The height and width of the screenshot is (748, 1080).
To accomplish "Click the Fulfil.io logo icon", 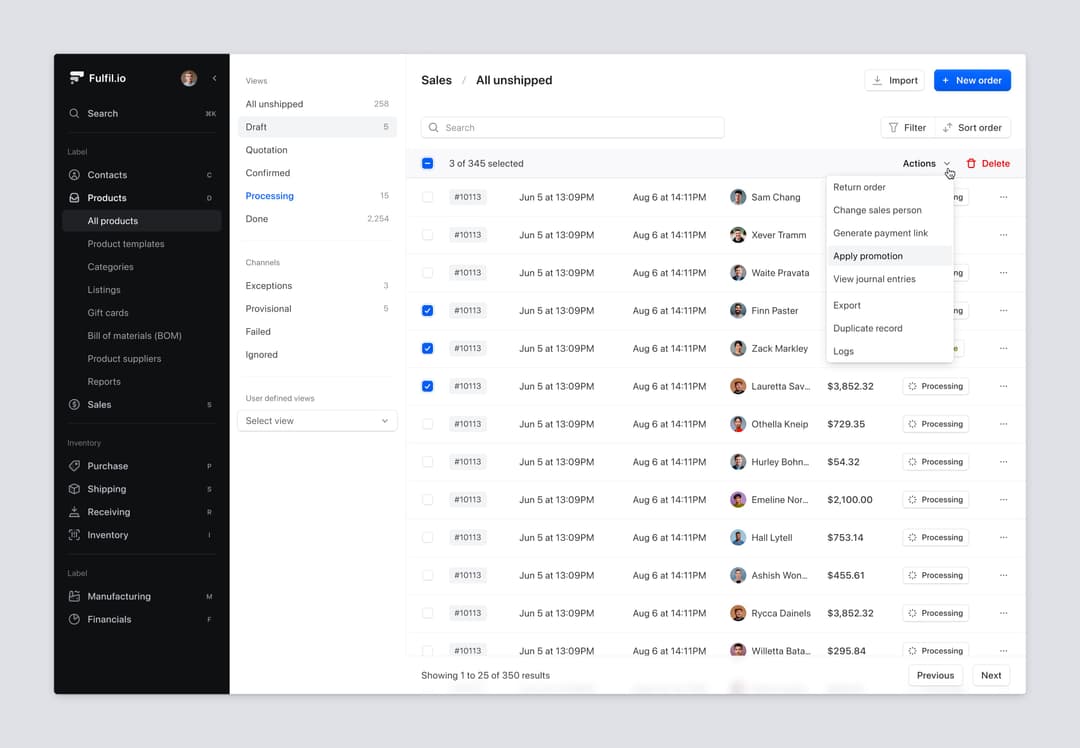I will [x=76, y=78].
